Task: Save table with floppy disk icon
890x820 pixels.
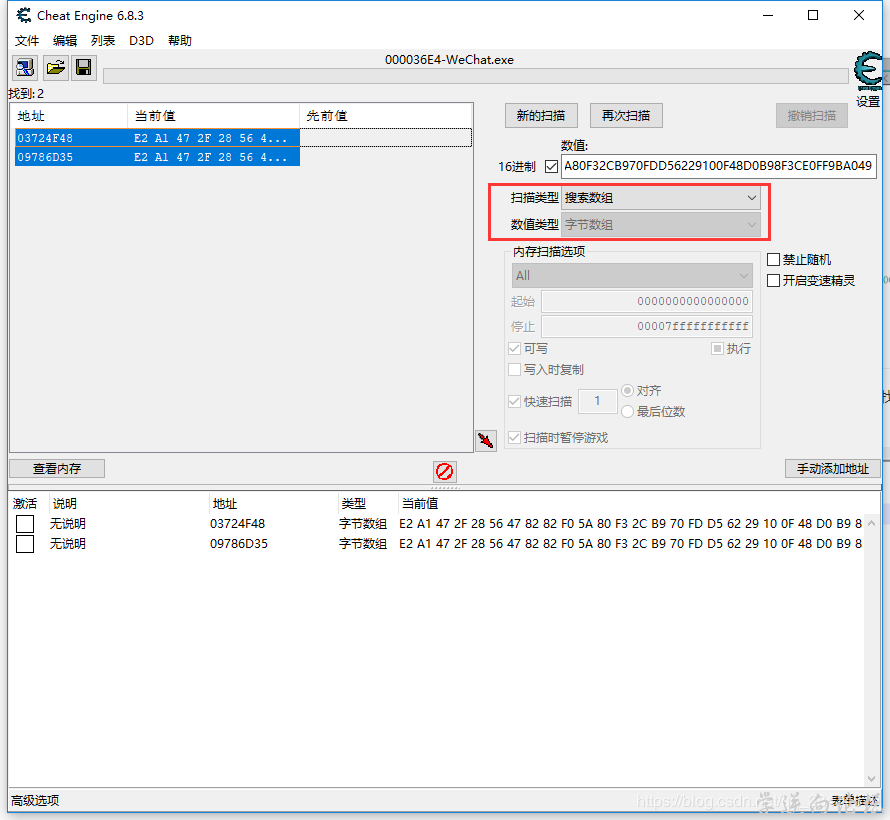Action: [x=84, y=68]
